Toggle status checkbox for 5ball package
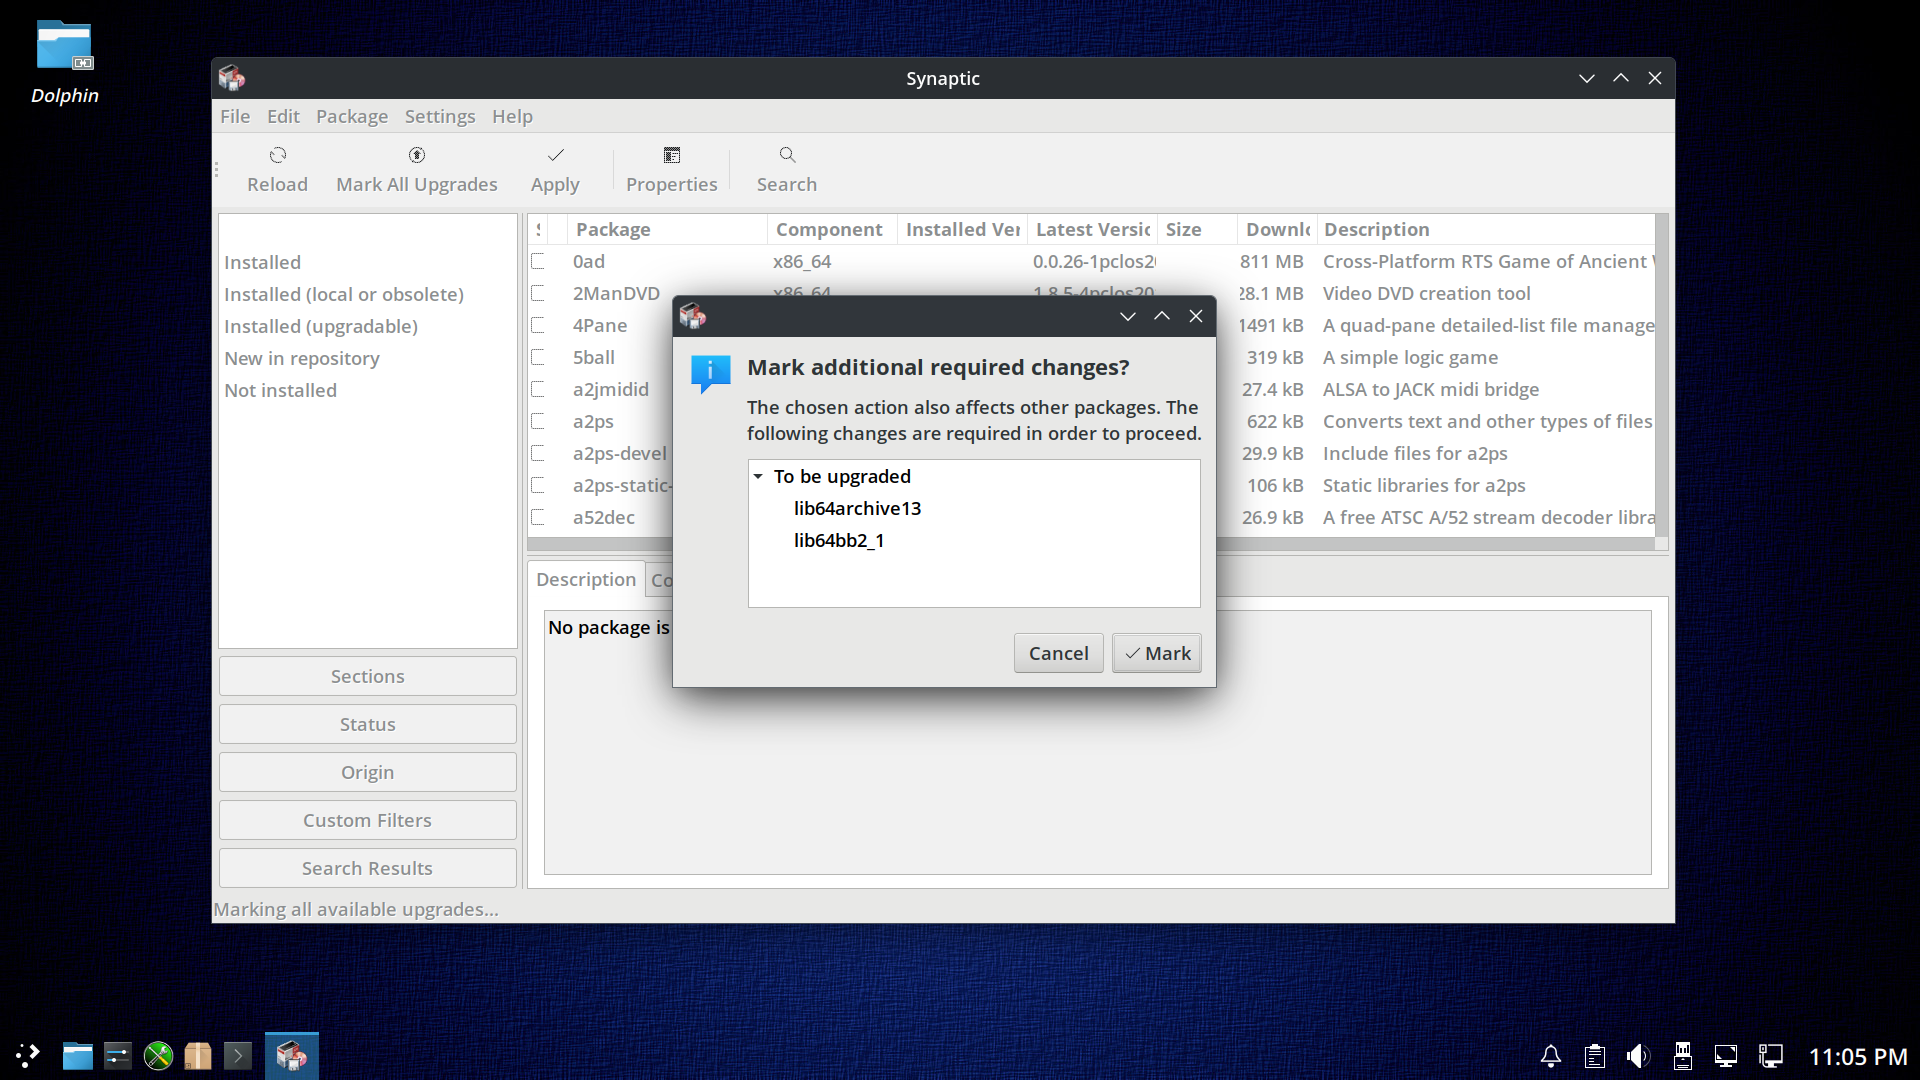 (538, 357)
